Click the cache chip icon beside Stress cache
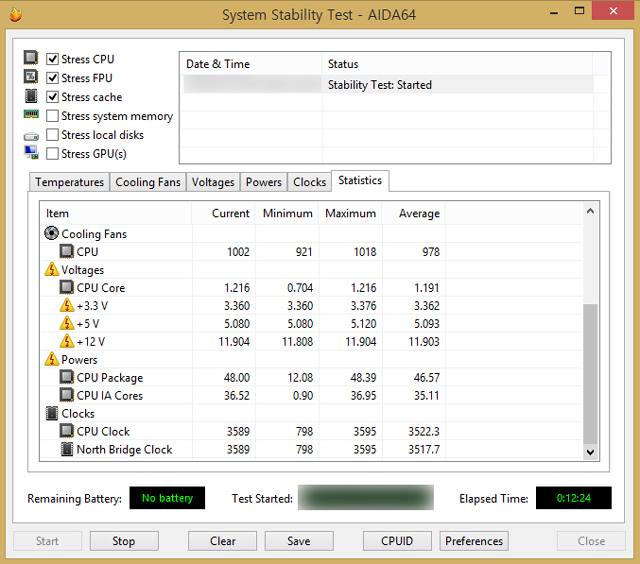Viewport: 640px width, 564px height. (31, 96)
